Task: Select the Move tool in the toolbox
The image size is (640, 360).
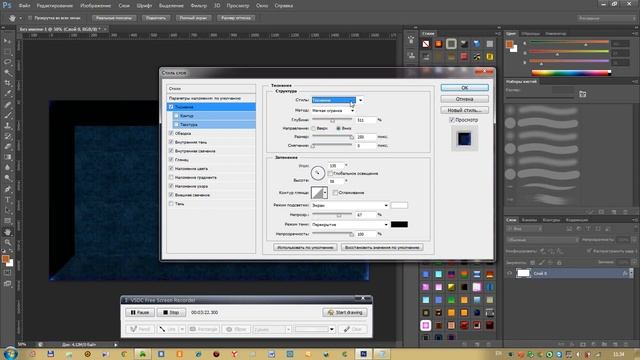Action: tap(7, 41)
